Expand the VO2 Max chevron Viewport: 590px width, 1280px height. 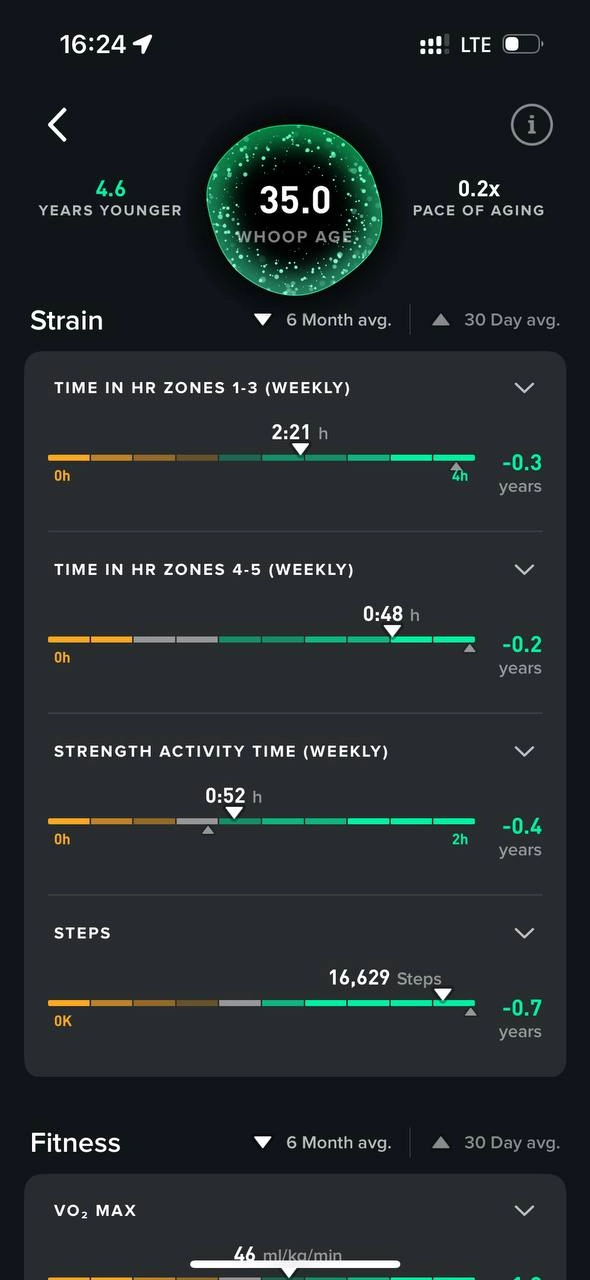click(x=524, y=1210)
